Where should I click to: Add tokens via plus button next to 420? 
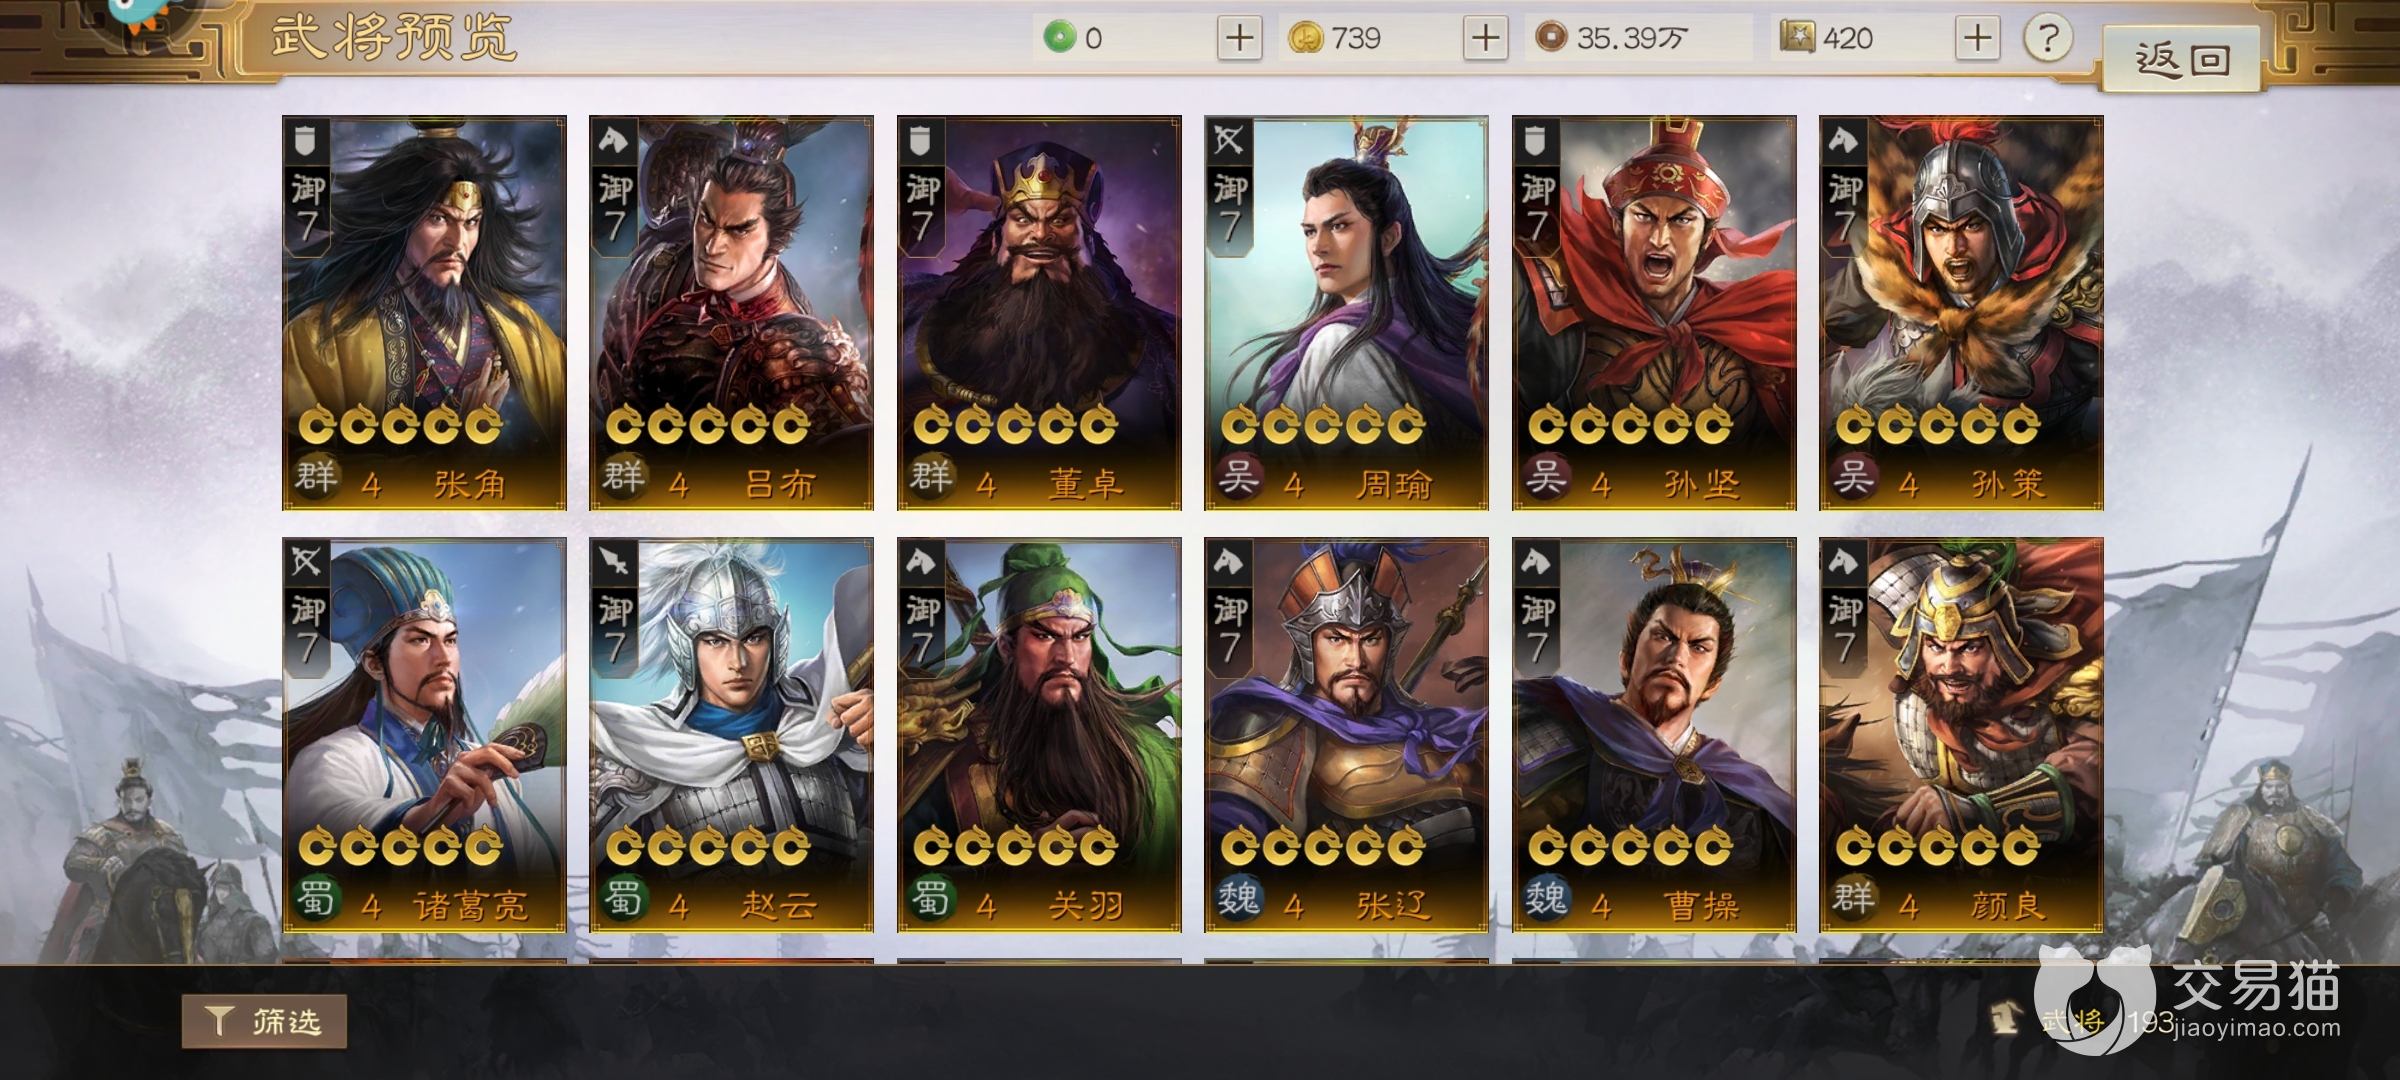1977,39
